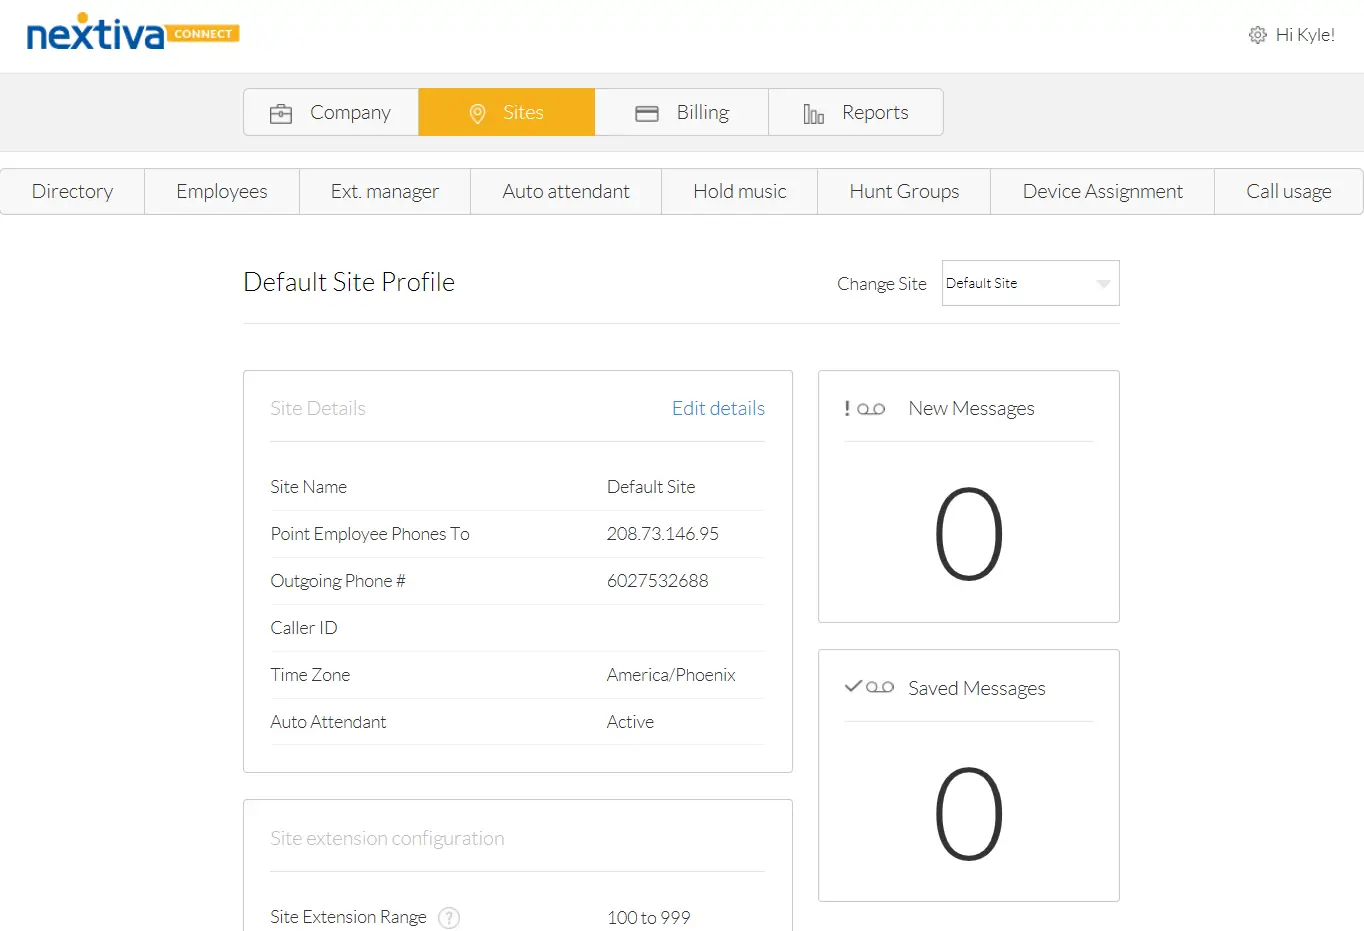Navigate to Hunt Groups
1364x931 pixels.
pyautogui.click(x=903, y=191)
